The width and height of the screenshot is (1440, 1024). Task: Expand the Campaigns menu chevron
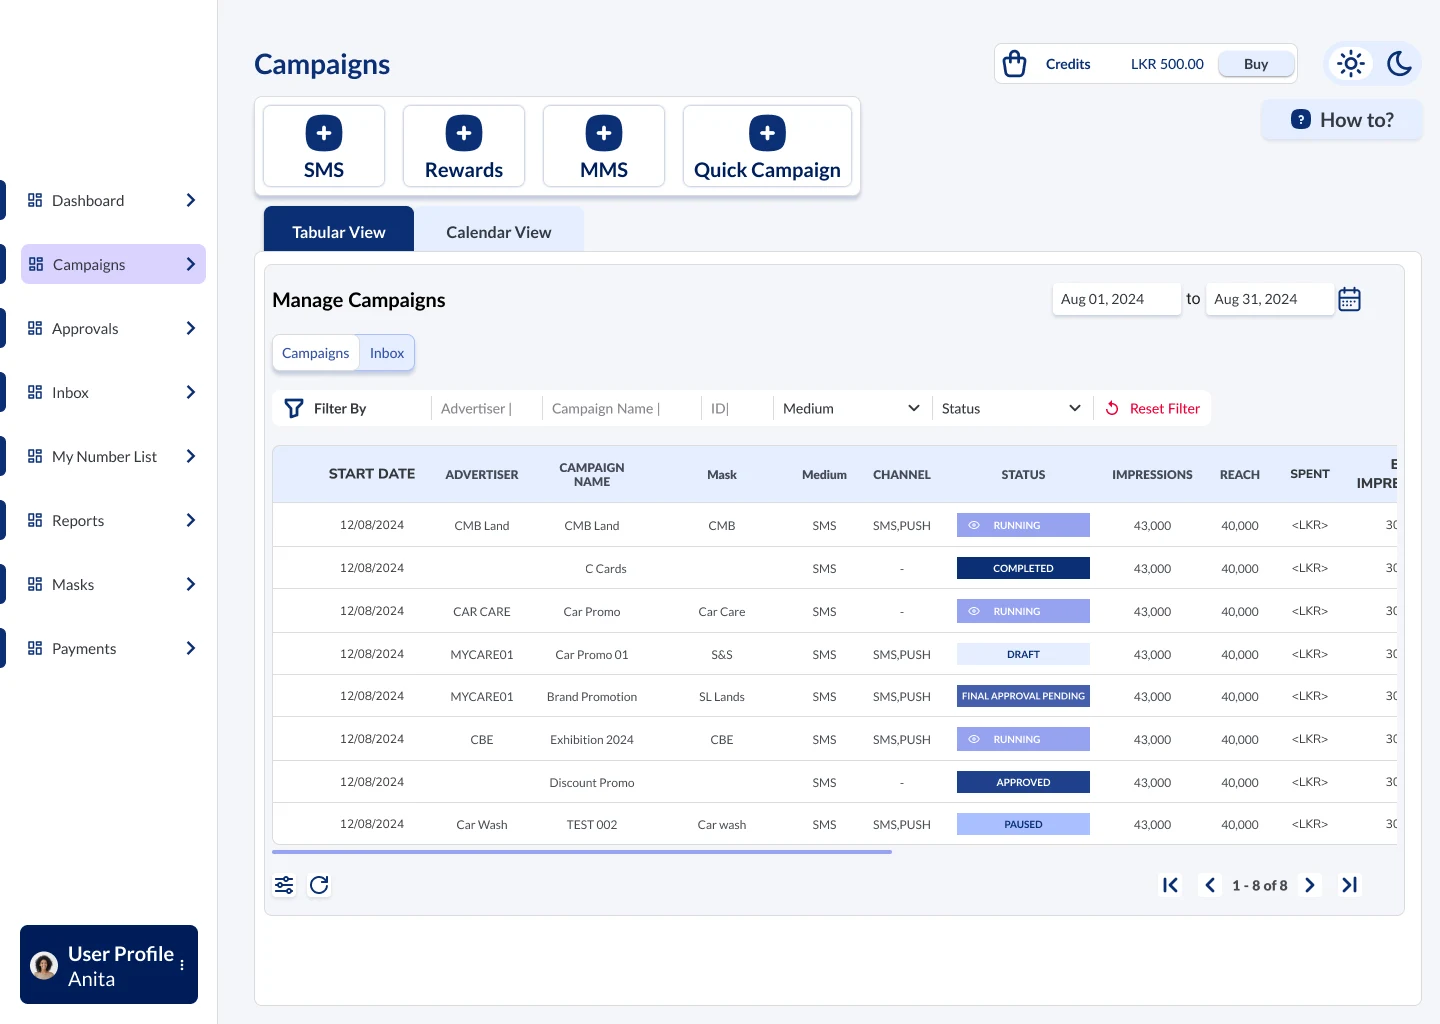[191, 264]
